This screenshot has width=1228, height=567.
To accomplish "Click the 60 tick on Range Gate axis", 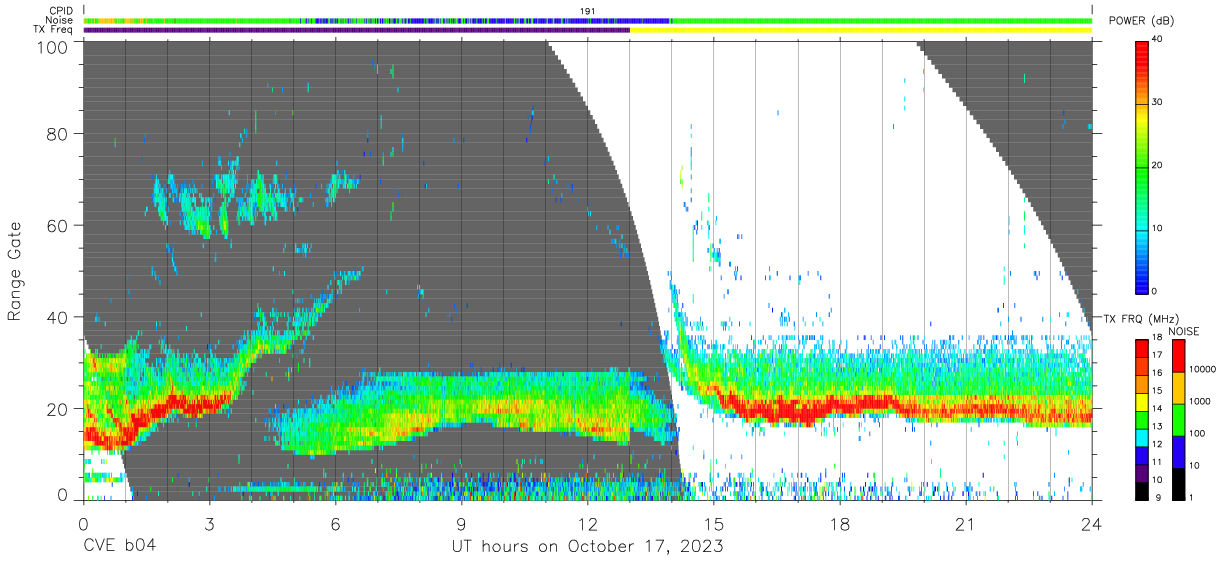I will click(x=59, y=225).
